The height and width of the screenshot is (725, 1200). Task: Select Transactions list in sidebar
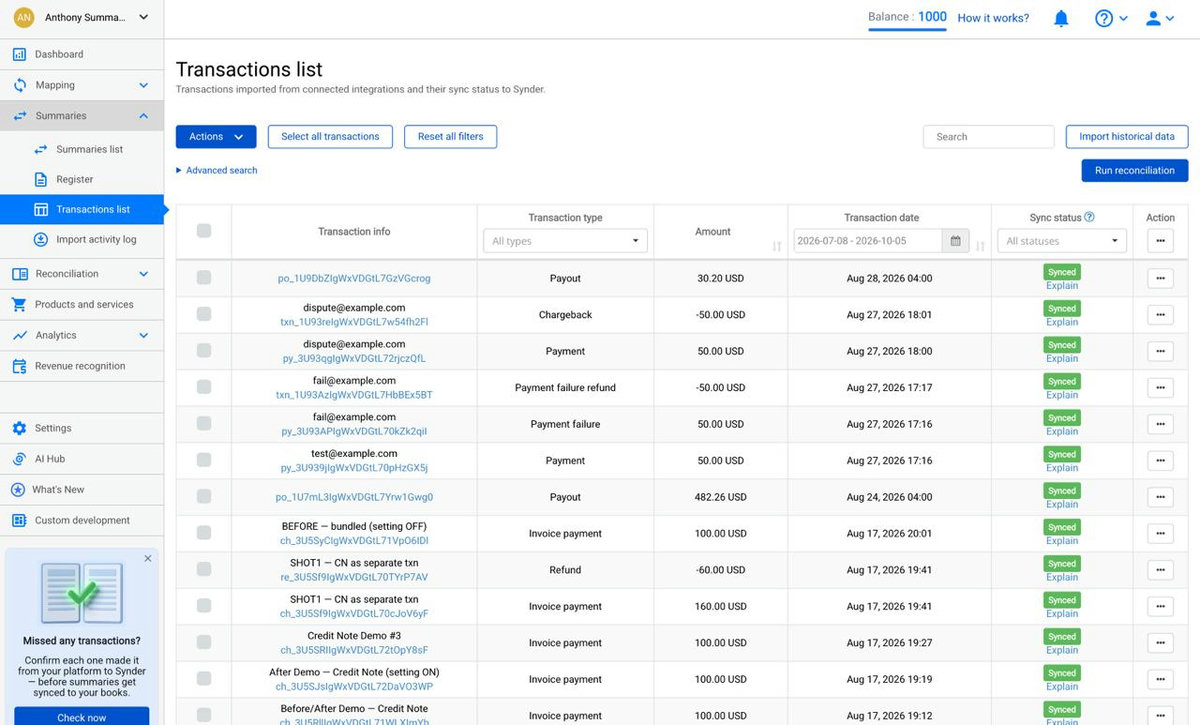tap(82, 210)
